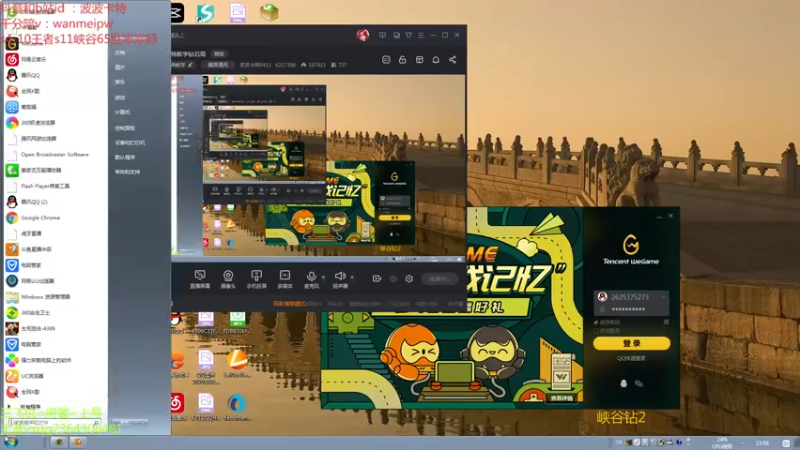Click the record video icon in streaming tool
Viewport: 800px width, 450px height.
point(377,279)
